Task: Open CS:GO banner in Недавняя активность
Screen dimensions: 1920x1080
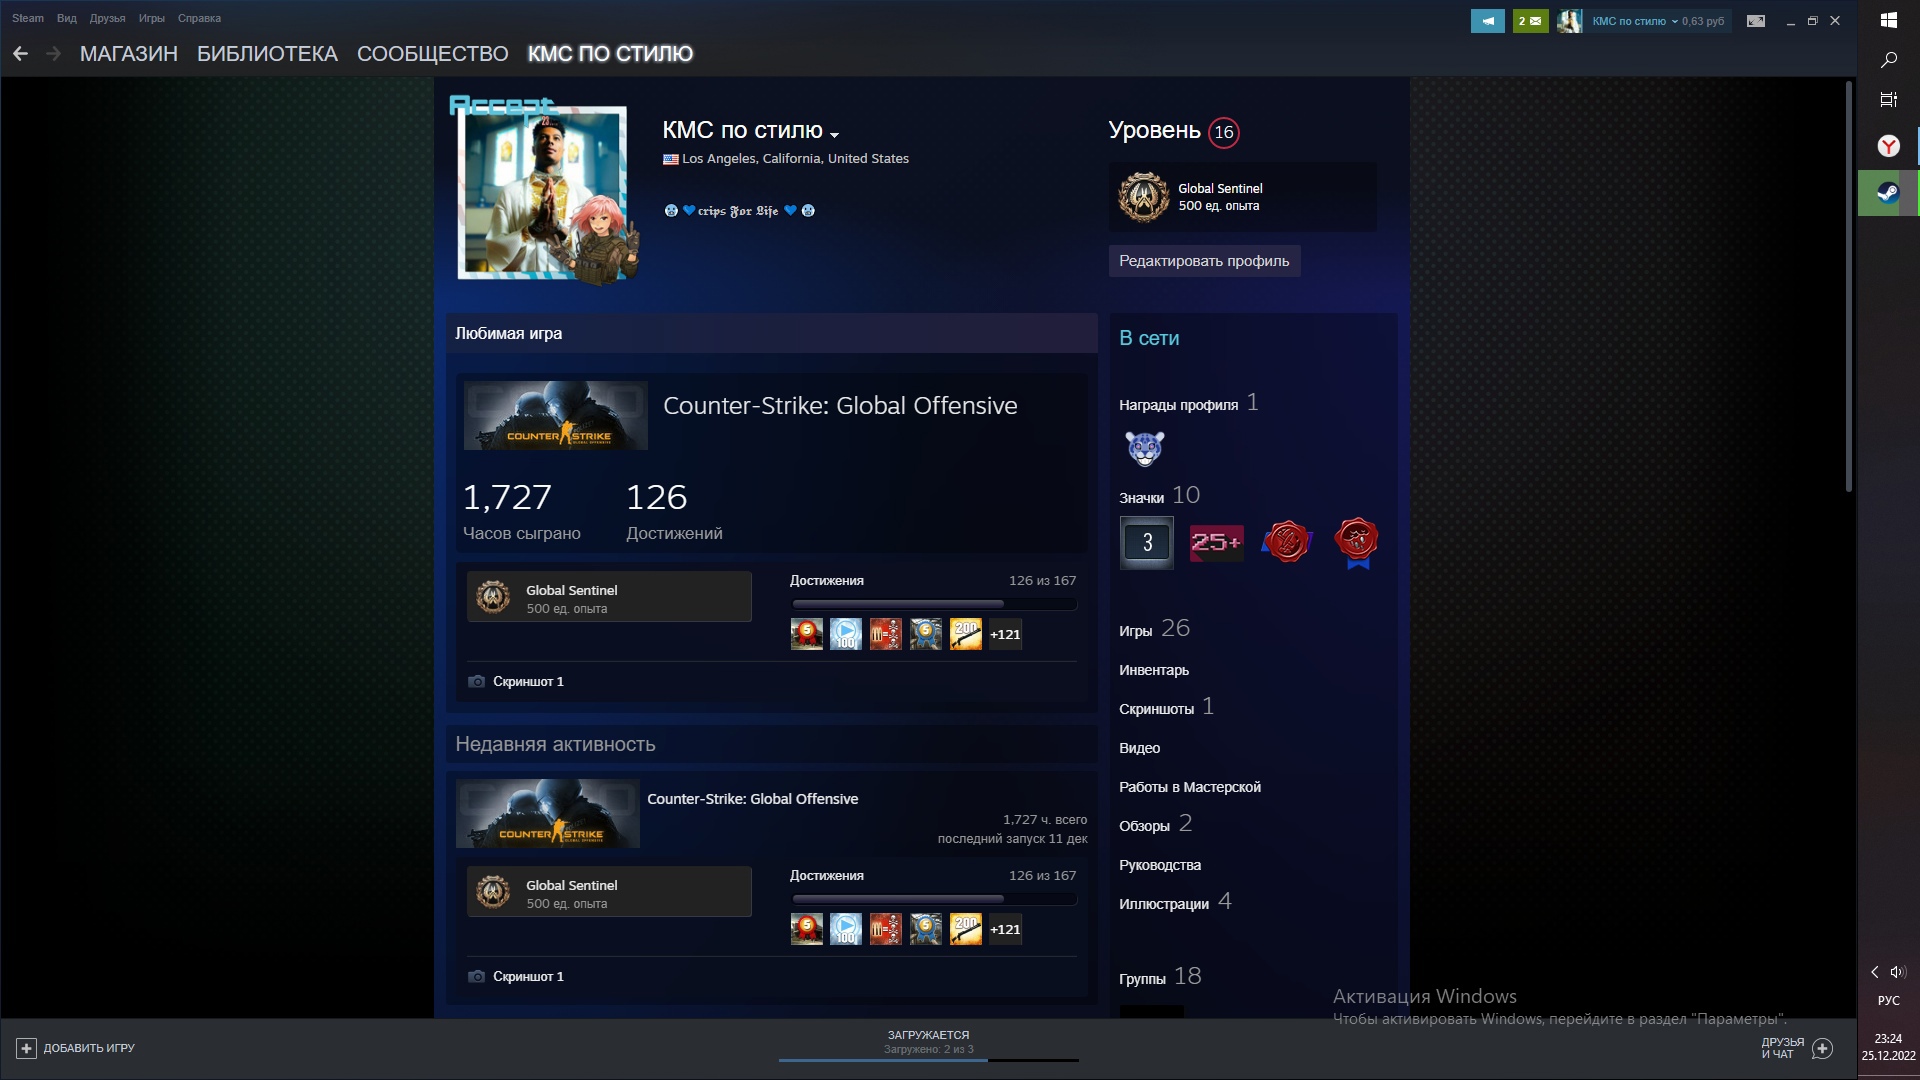Action: (x=548, y=813)
